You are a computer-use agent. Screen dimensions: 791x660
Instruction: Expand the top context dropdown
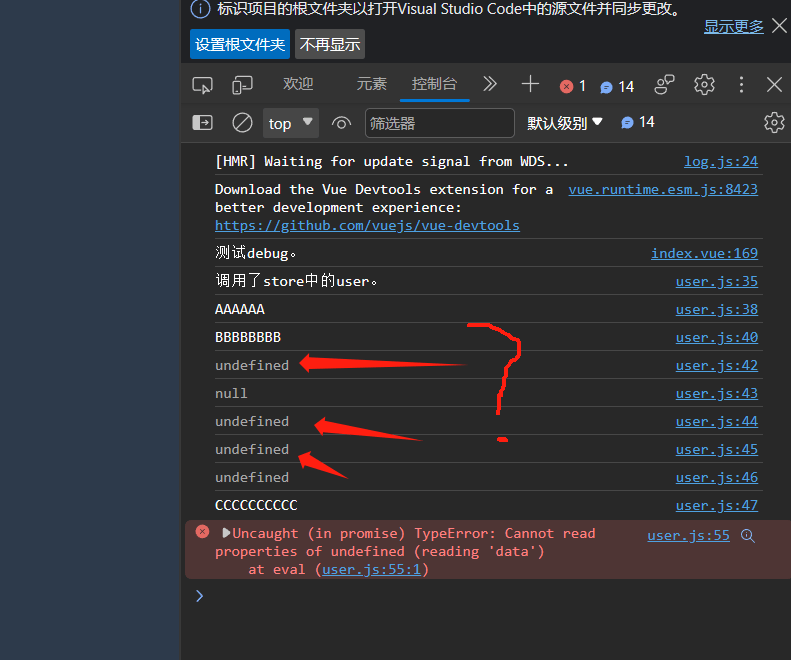pos(291,123)
